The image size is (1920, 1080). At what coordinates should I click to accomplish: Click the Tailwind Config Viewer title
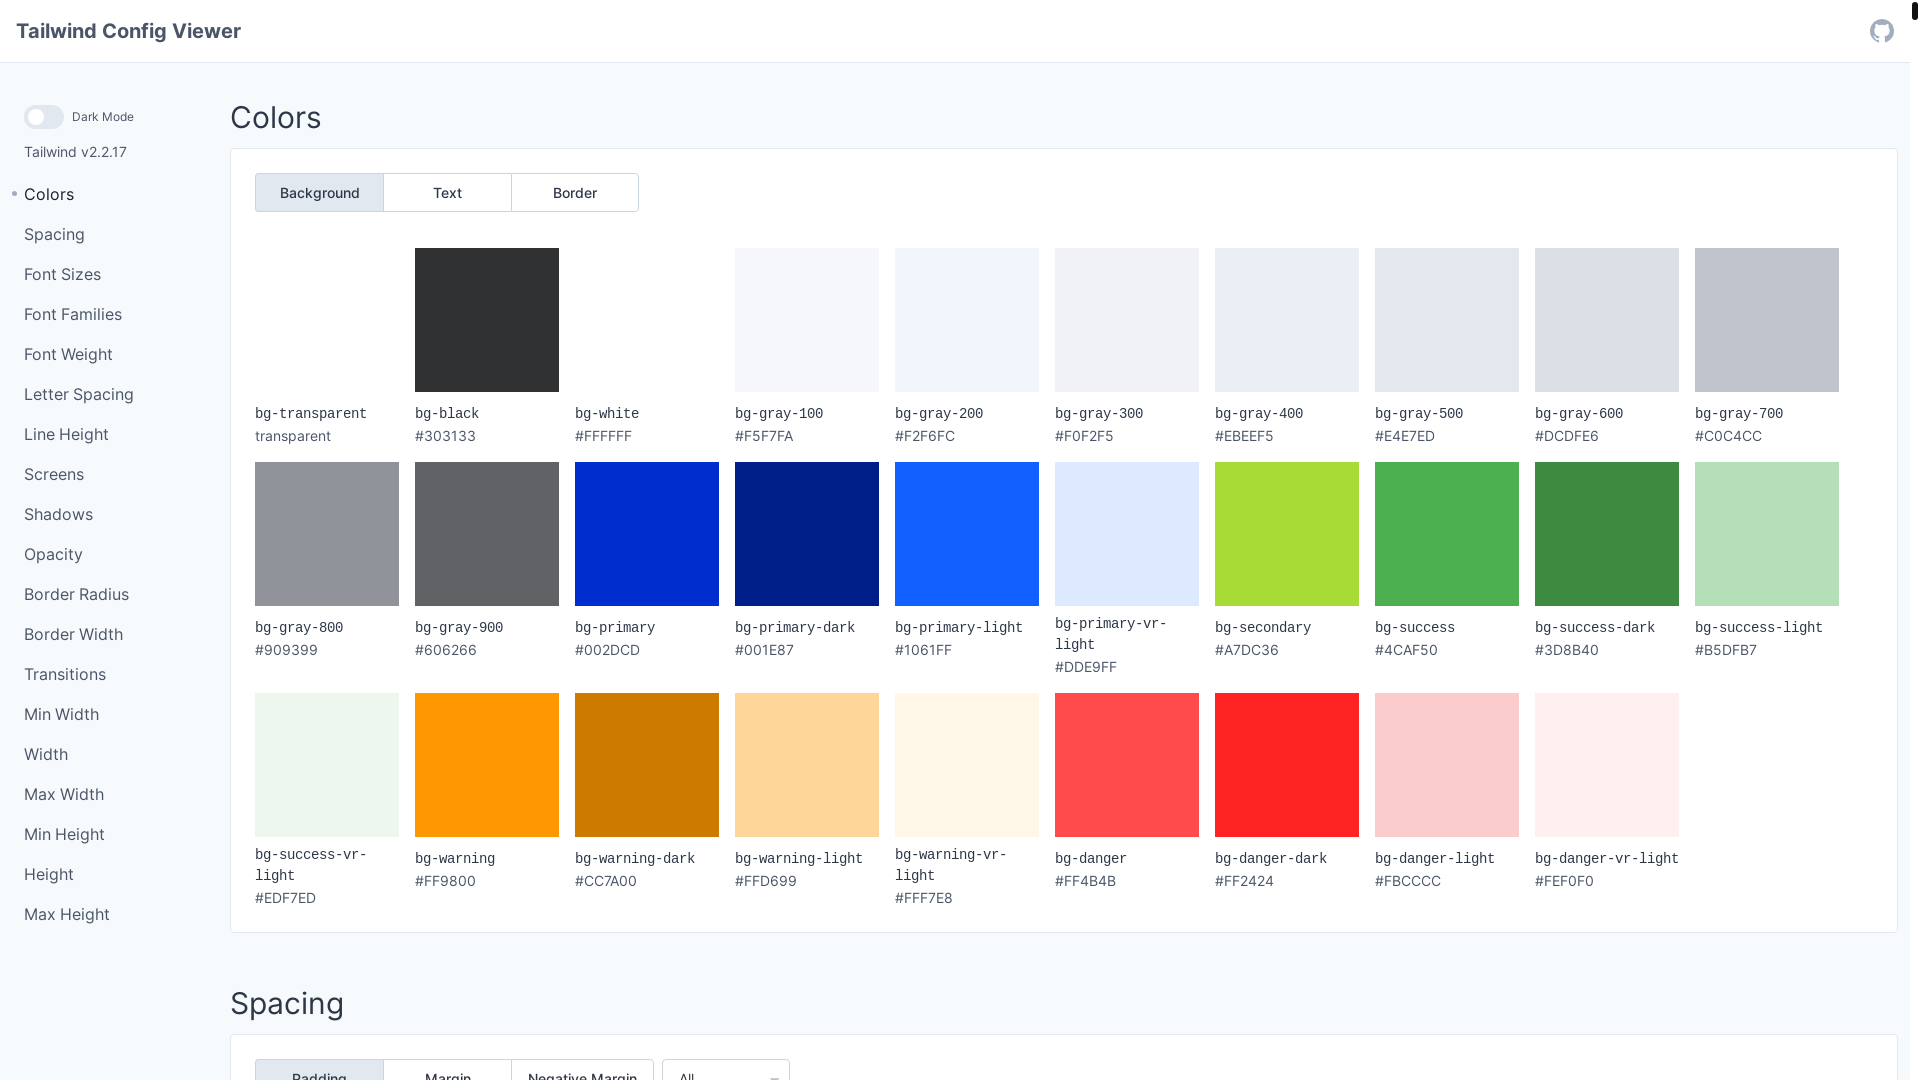(128, 31)
